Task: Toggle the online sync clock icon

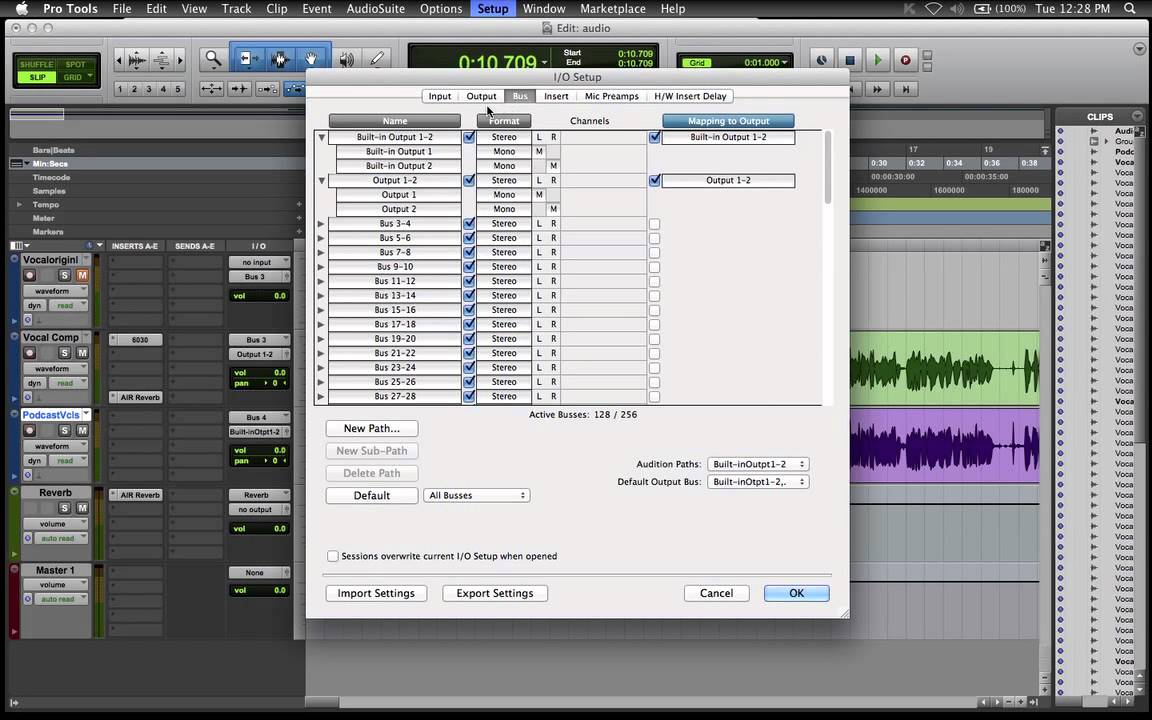Action: [x=821, y=60]
